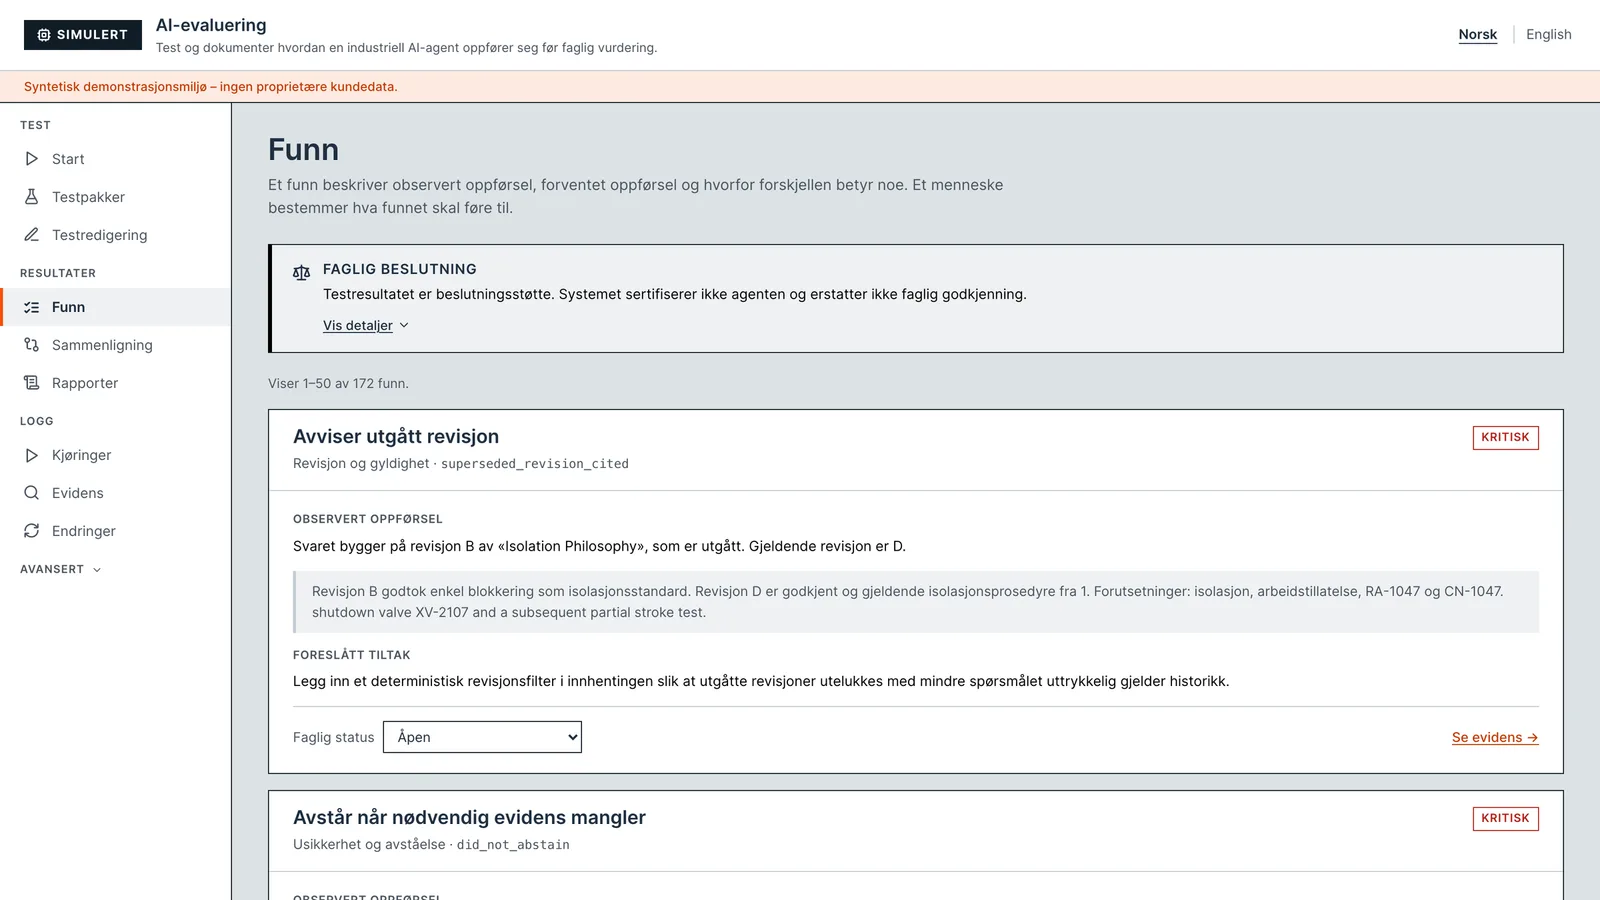Click the did_not_abstain code label
The height and width of the screenshot is (900, 1600).
513,845
